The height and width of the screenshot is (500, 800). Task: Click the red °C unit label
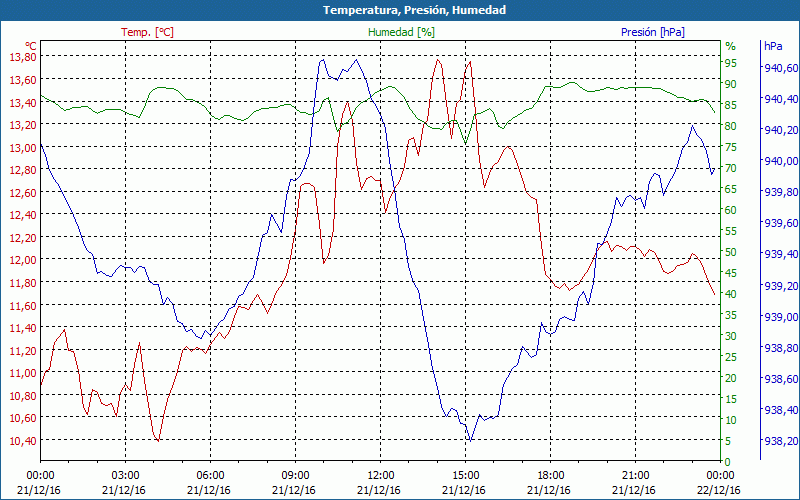pos(31,46)
